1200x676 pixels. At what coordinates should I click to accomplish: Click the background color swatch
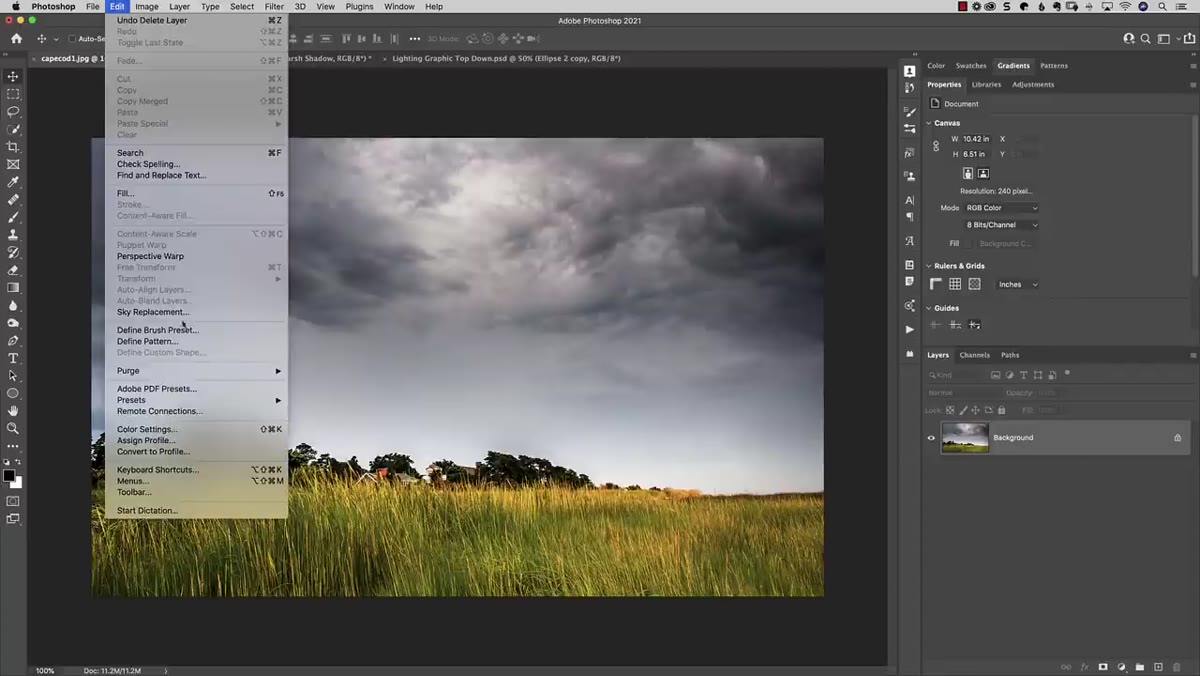pos(17,483)
